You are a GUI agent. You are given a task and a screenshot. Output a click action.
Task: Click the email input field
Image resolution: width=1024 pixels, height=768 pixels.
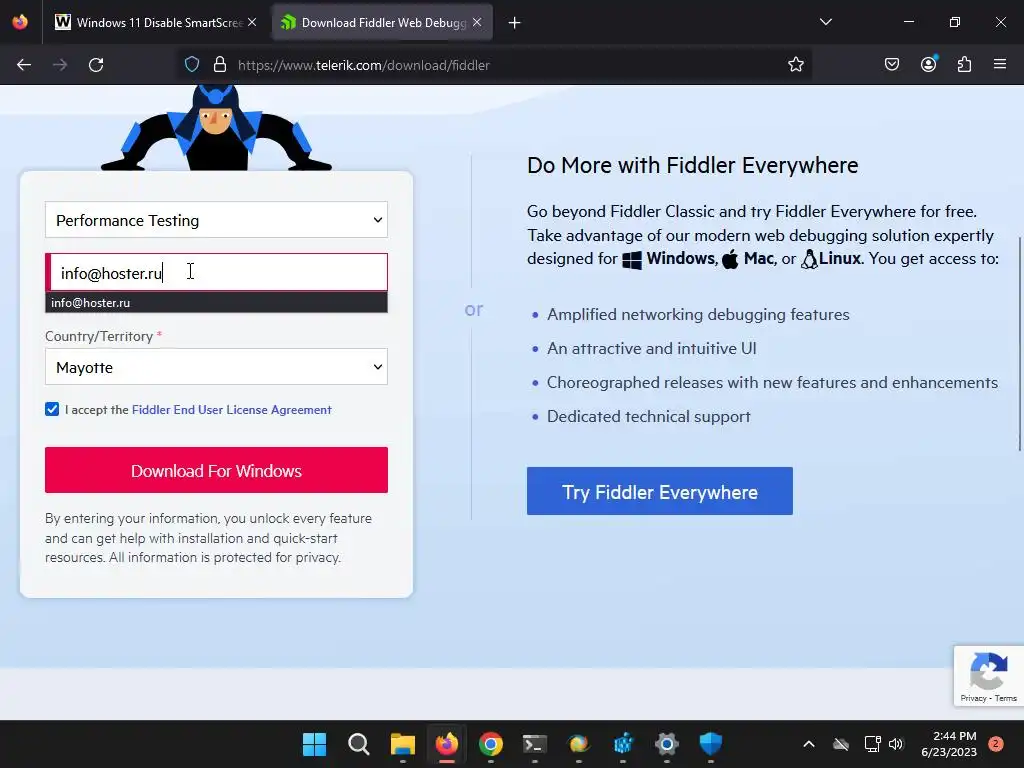pos(216,272)
